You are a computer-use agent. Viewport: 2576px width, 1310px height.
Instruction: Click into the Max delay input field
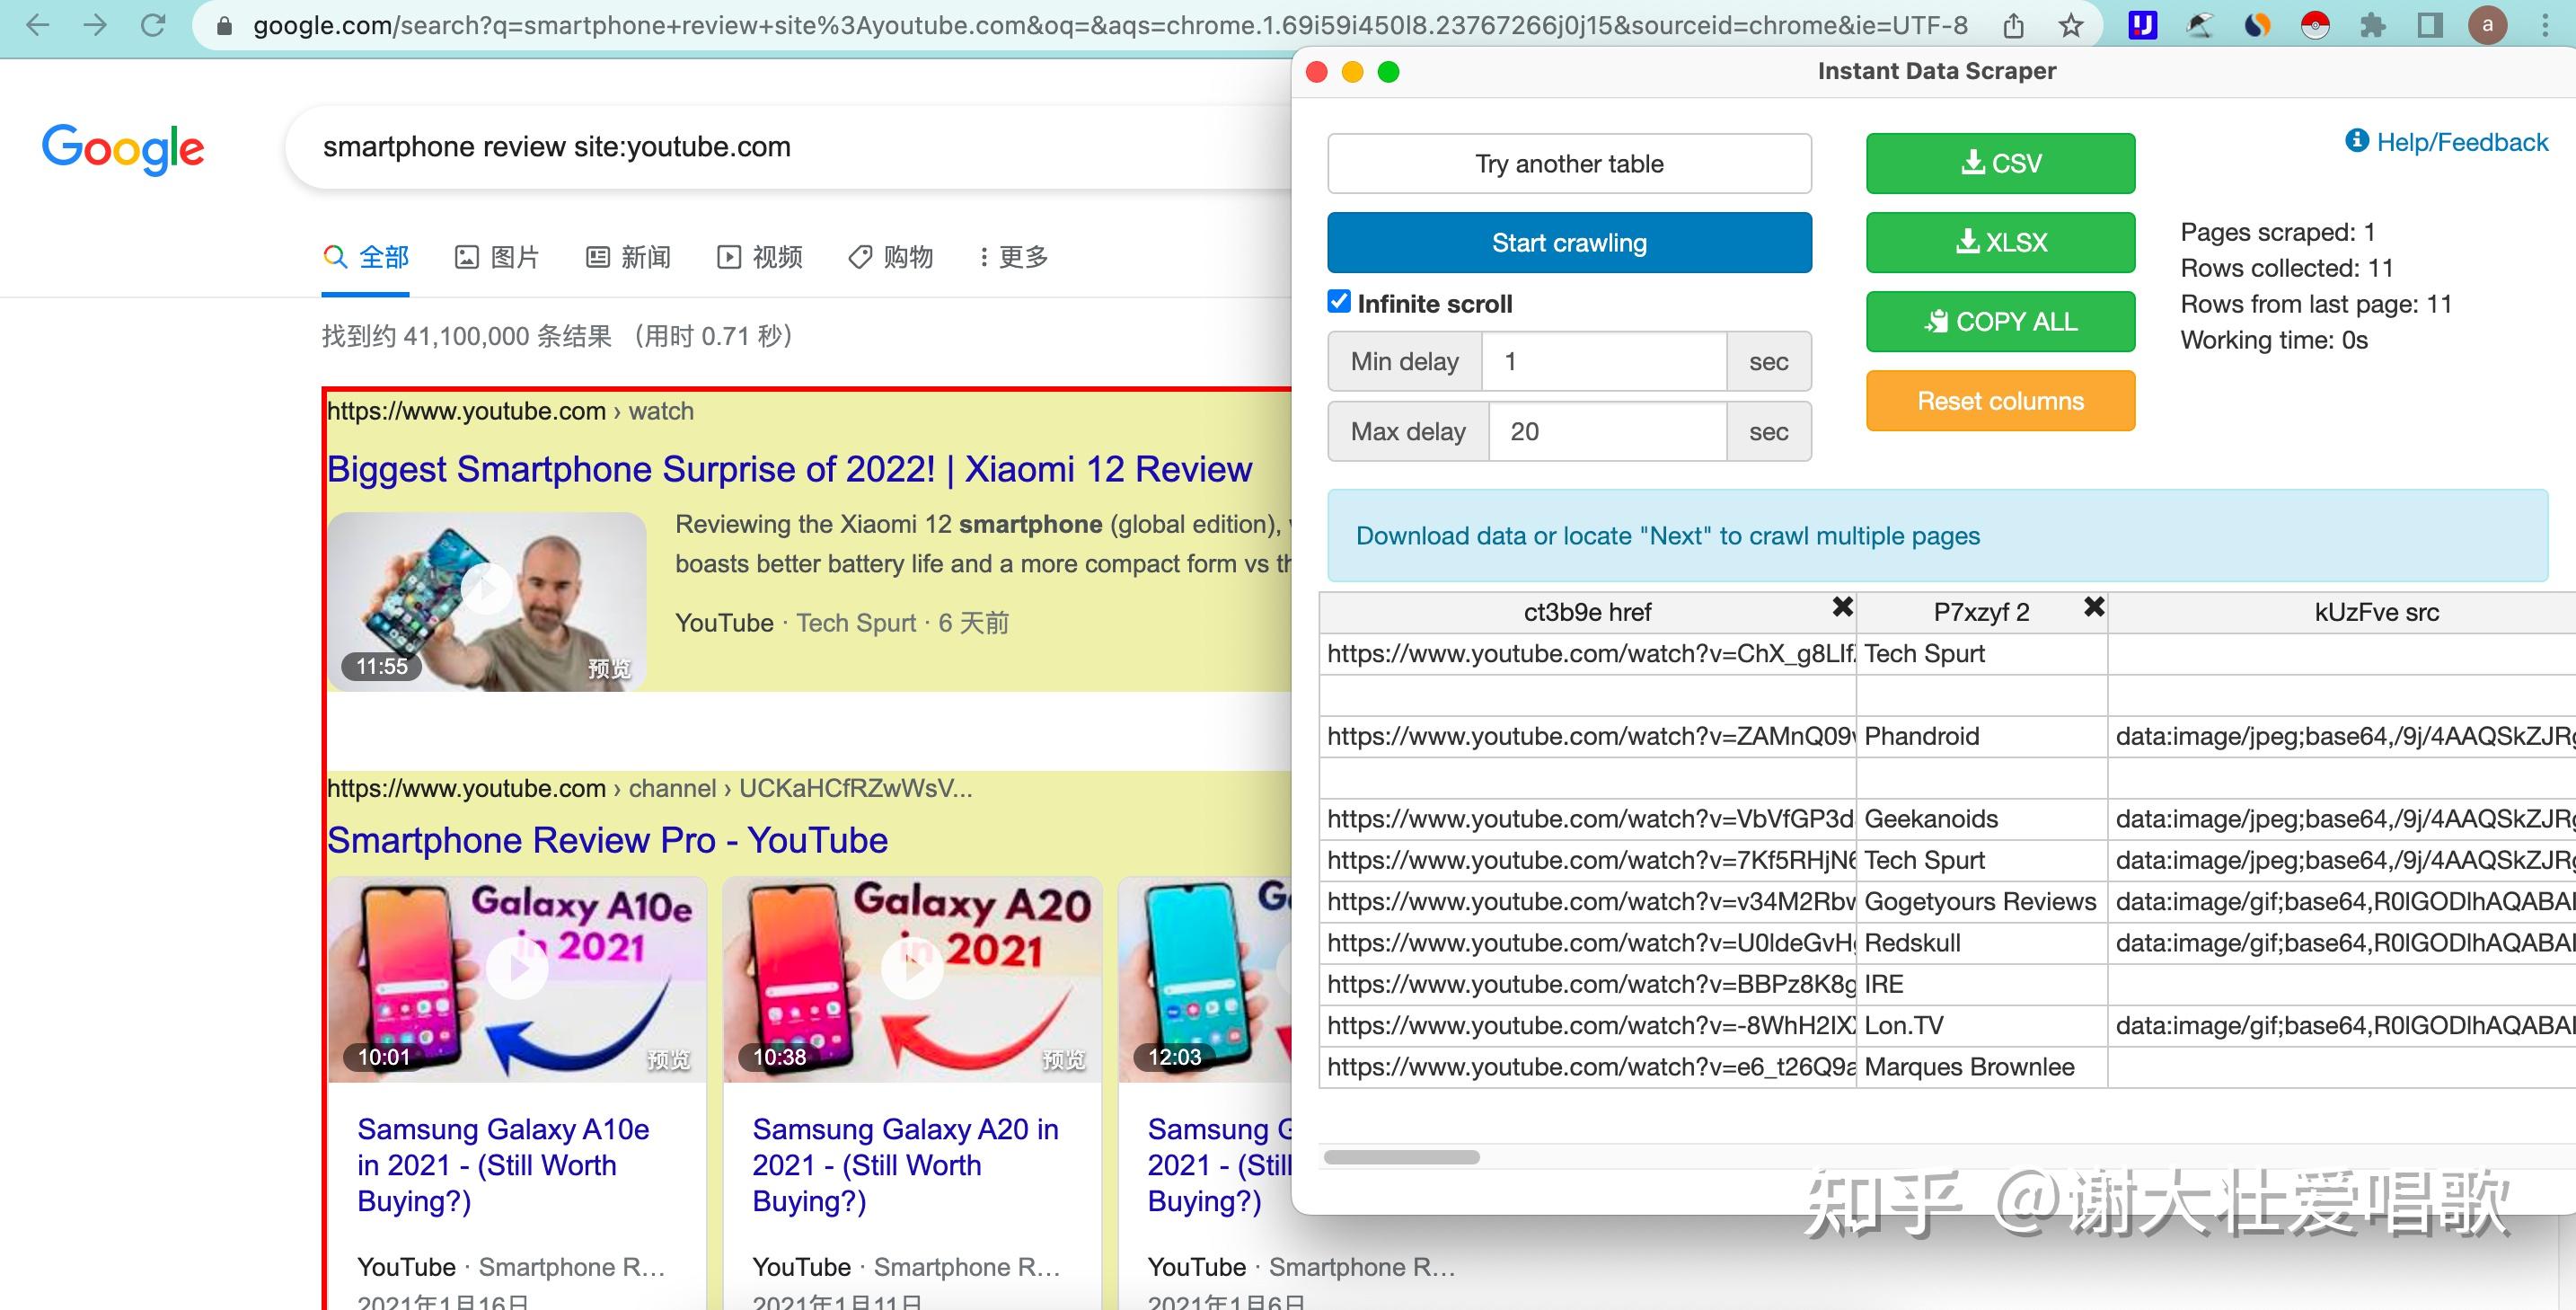click(1606, 431)
